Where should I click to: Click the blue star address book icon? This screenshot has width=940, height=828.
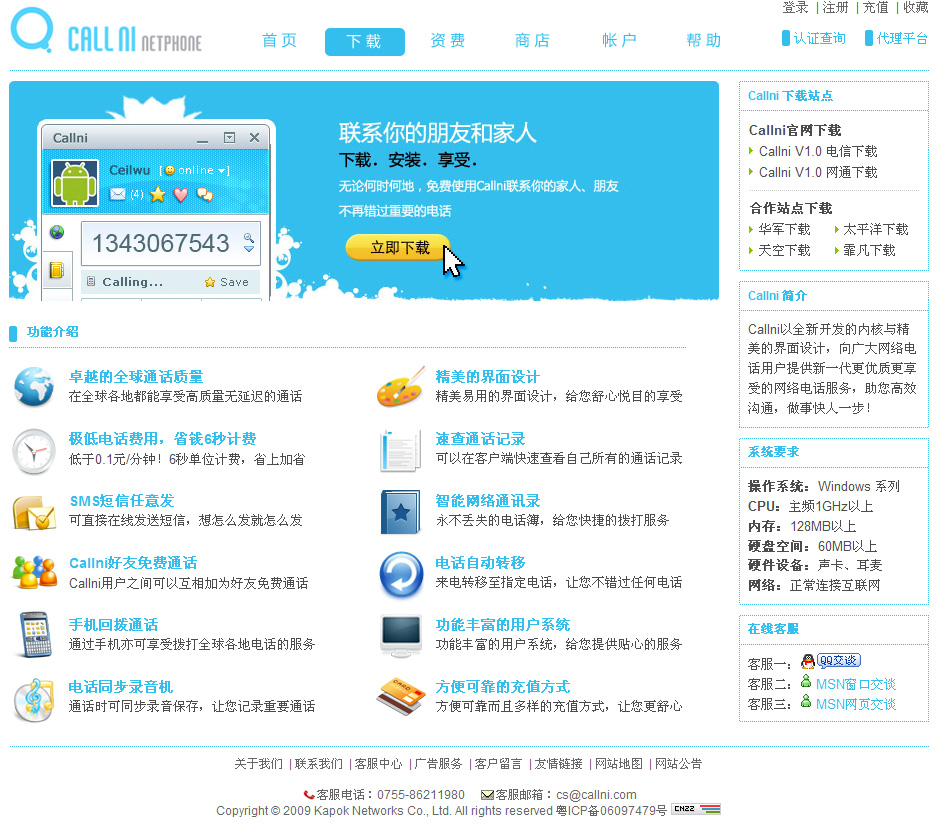click(400, 512)
